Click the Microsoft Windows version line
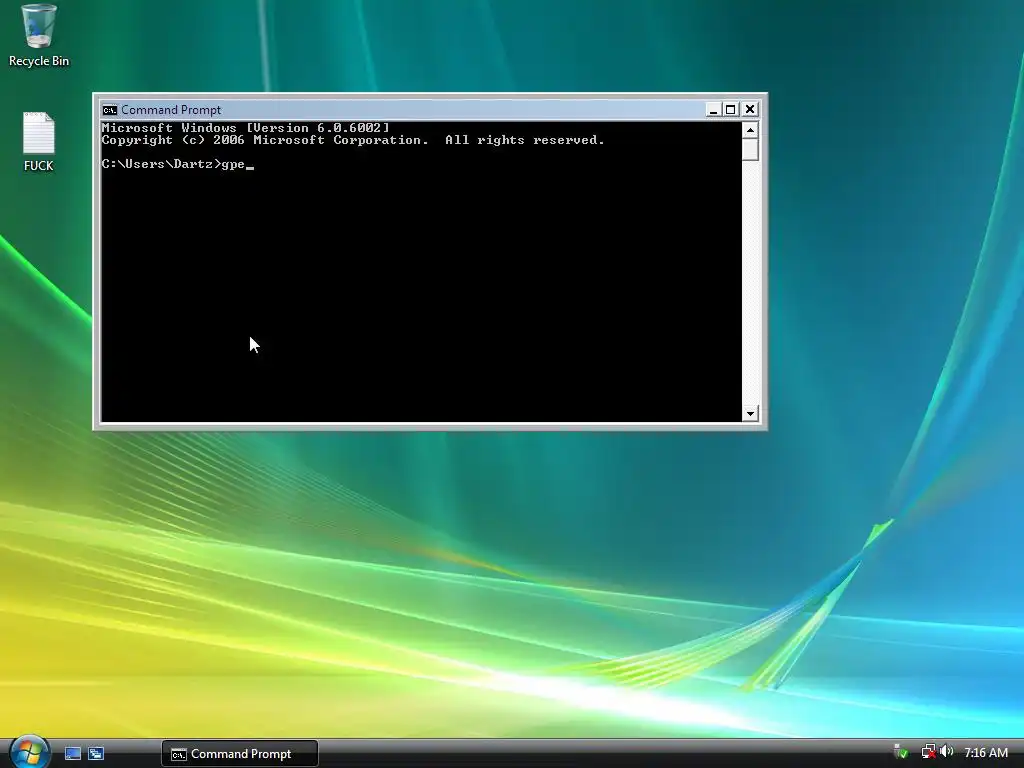 tap(246, 128)
